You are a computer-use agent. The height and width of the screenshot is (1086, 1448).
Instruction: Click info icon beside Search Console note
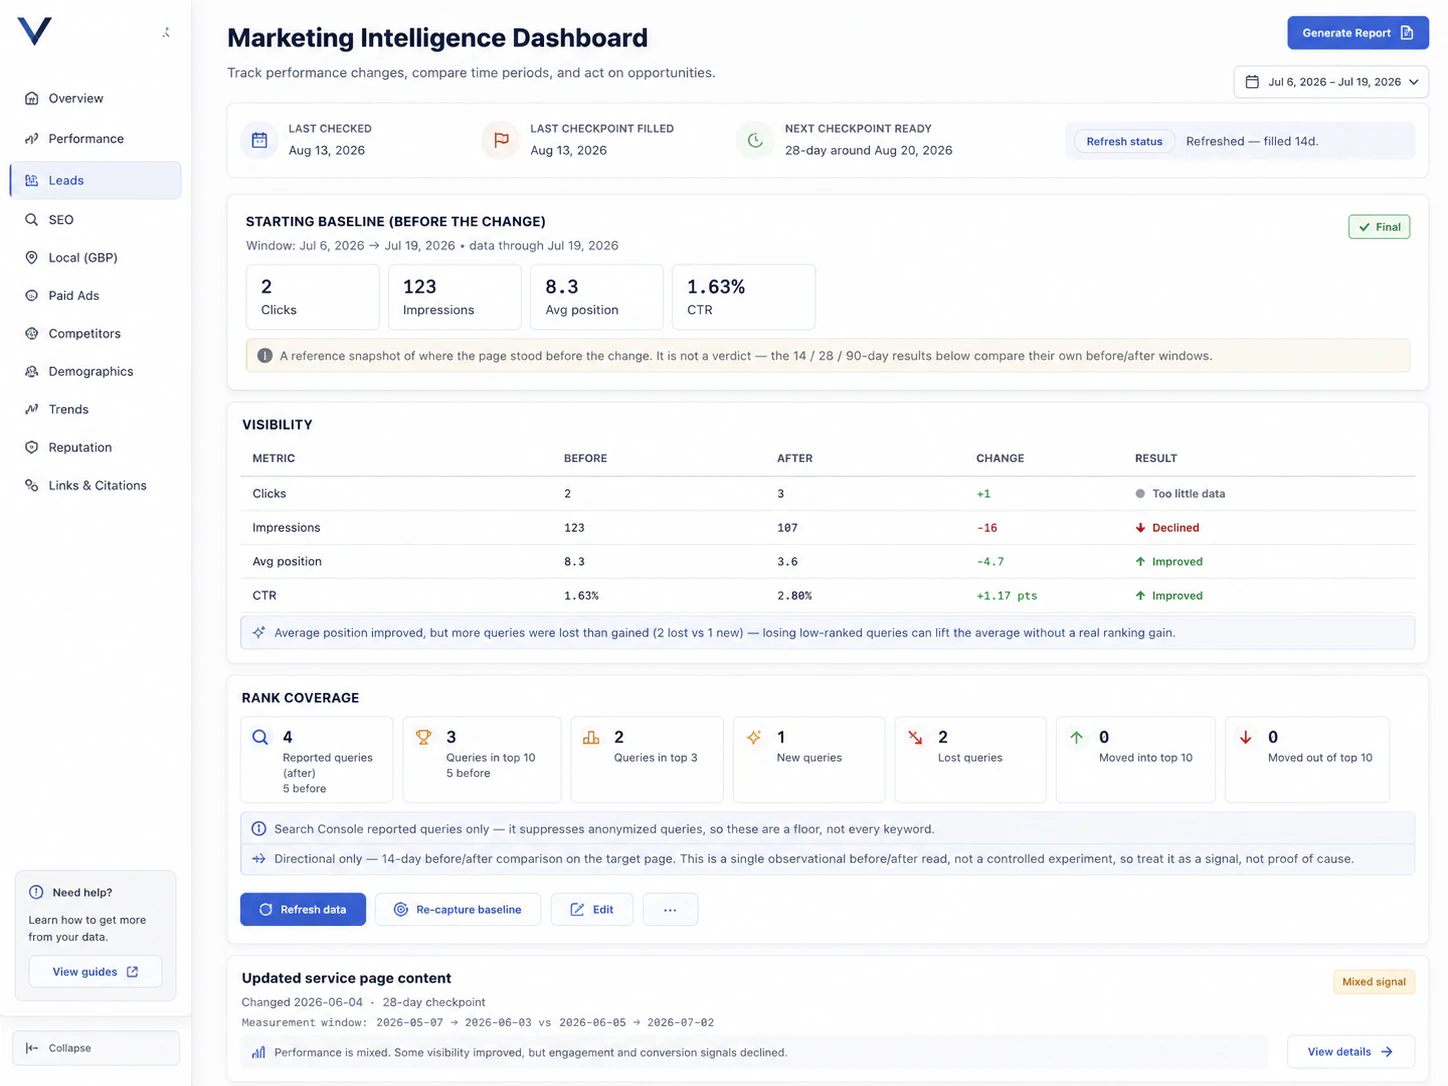pos(259,829)
